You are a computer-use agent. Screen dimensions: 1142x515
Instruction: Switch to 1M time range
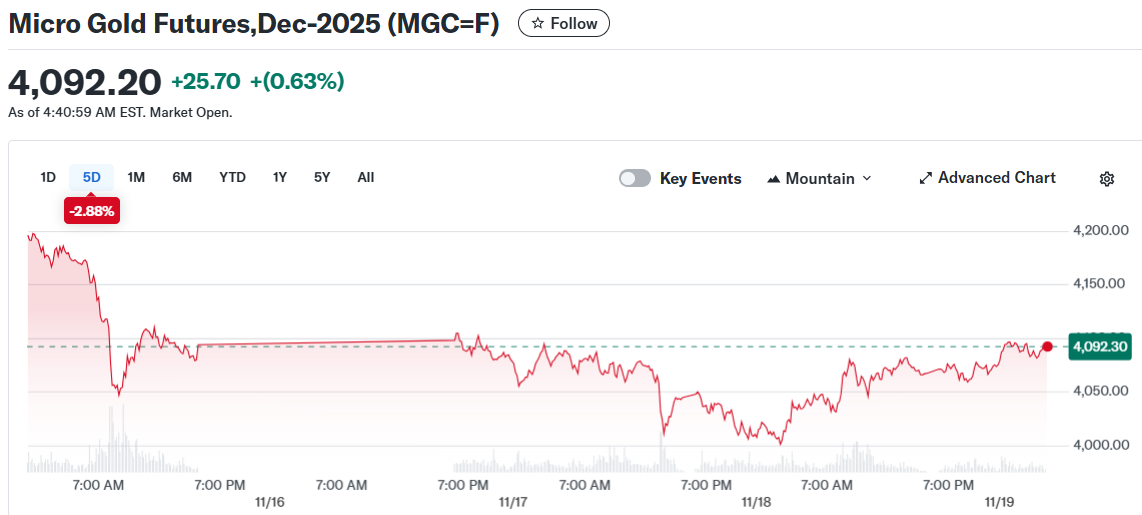click(136, 177)
